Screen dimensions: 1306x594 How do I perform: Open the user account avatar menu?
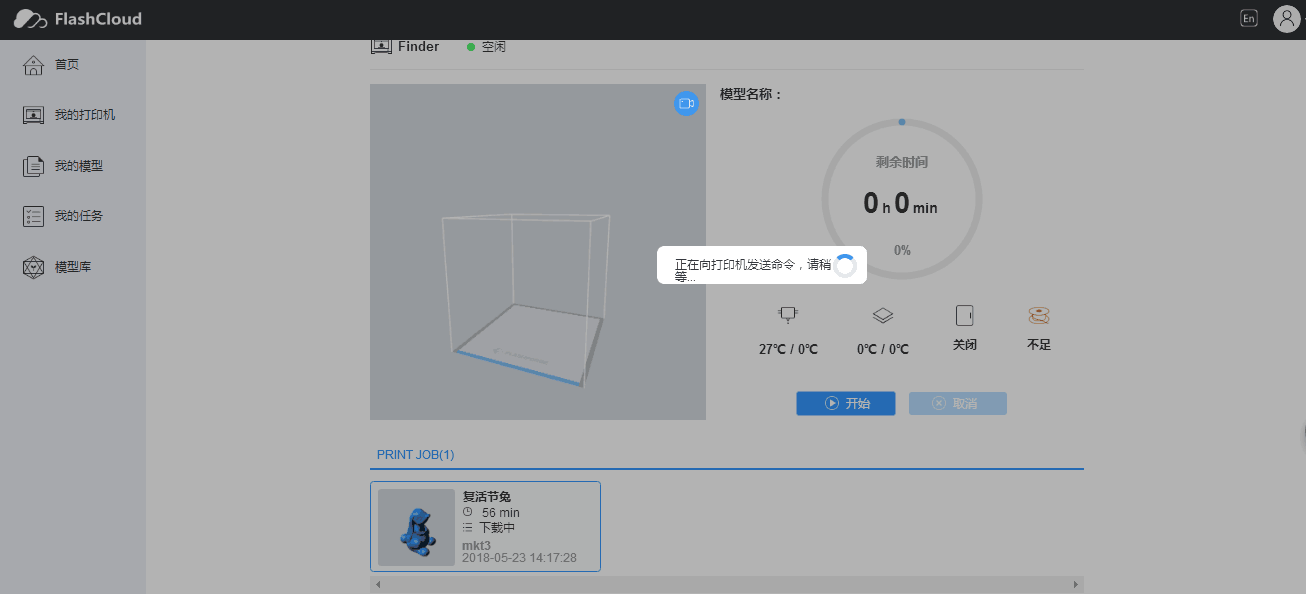(x=1286, y=19)
